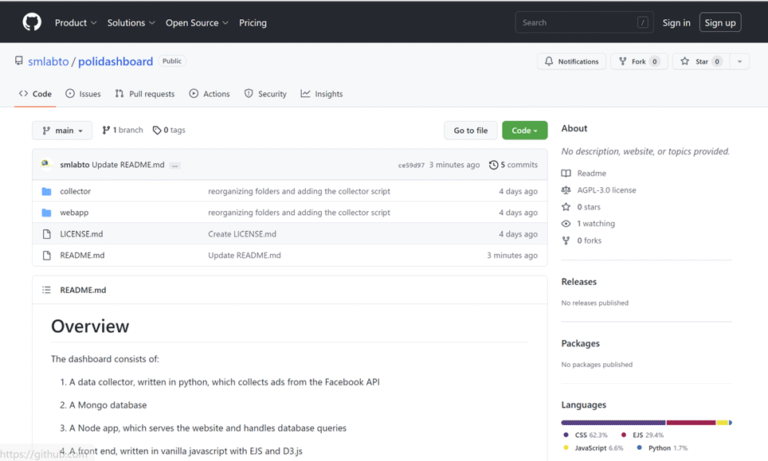Click the Notifications bell button
The image size is (768, 461).
pyautogui.click(x=571, y=61)
